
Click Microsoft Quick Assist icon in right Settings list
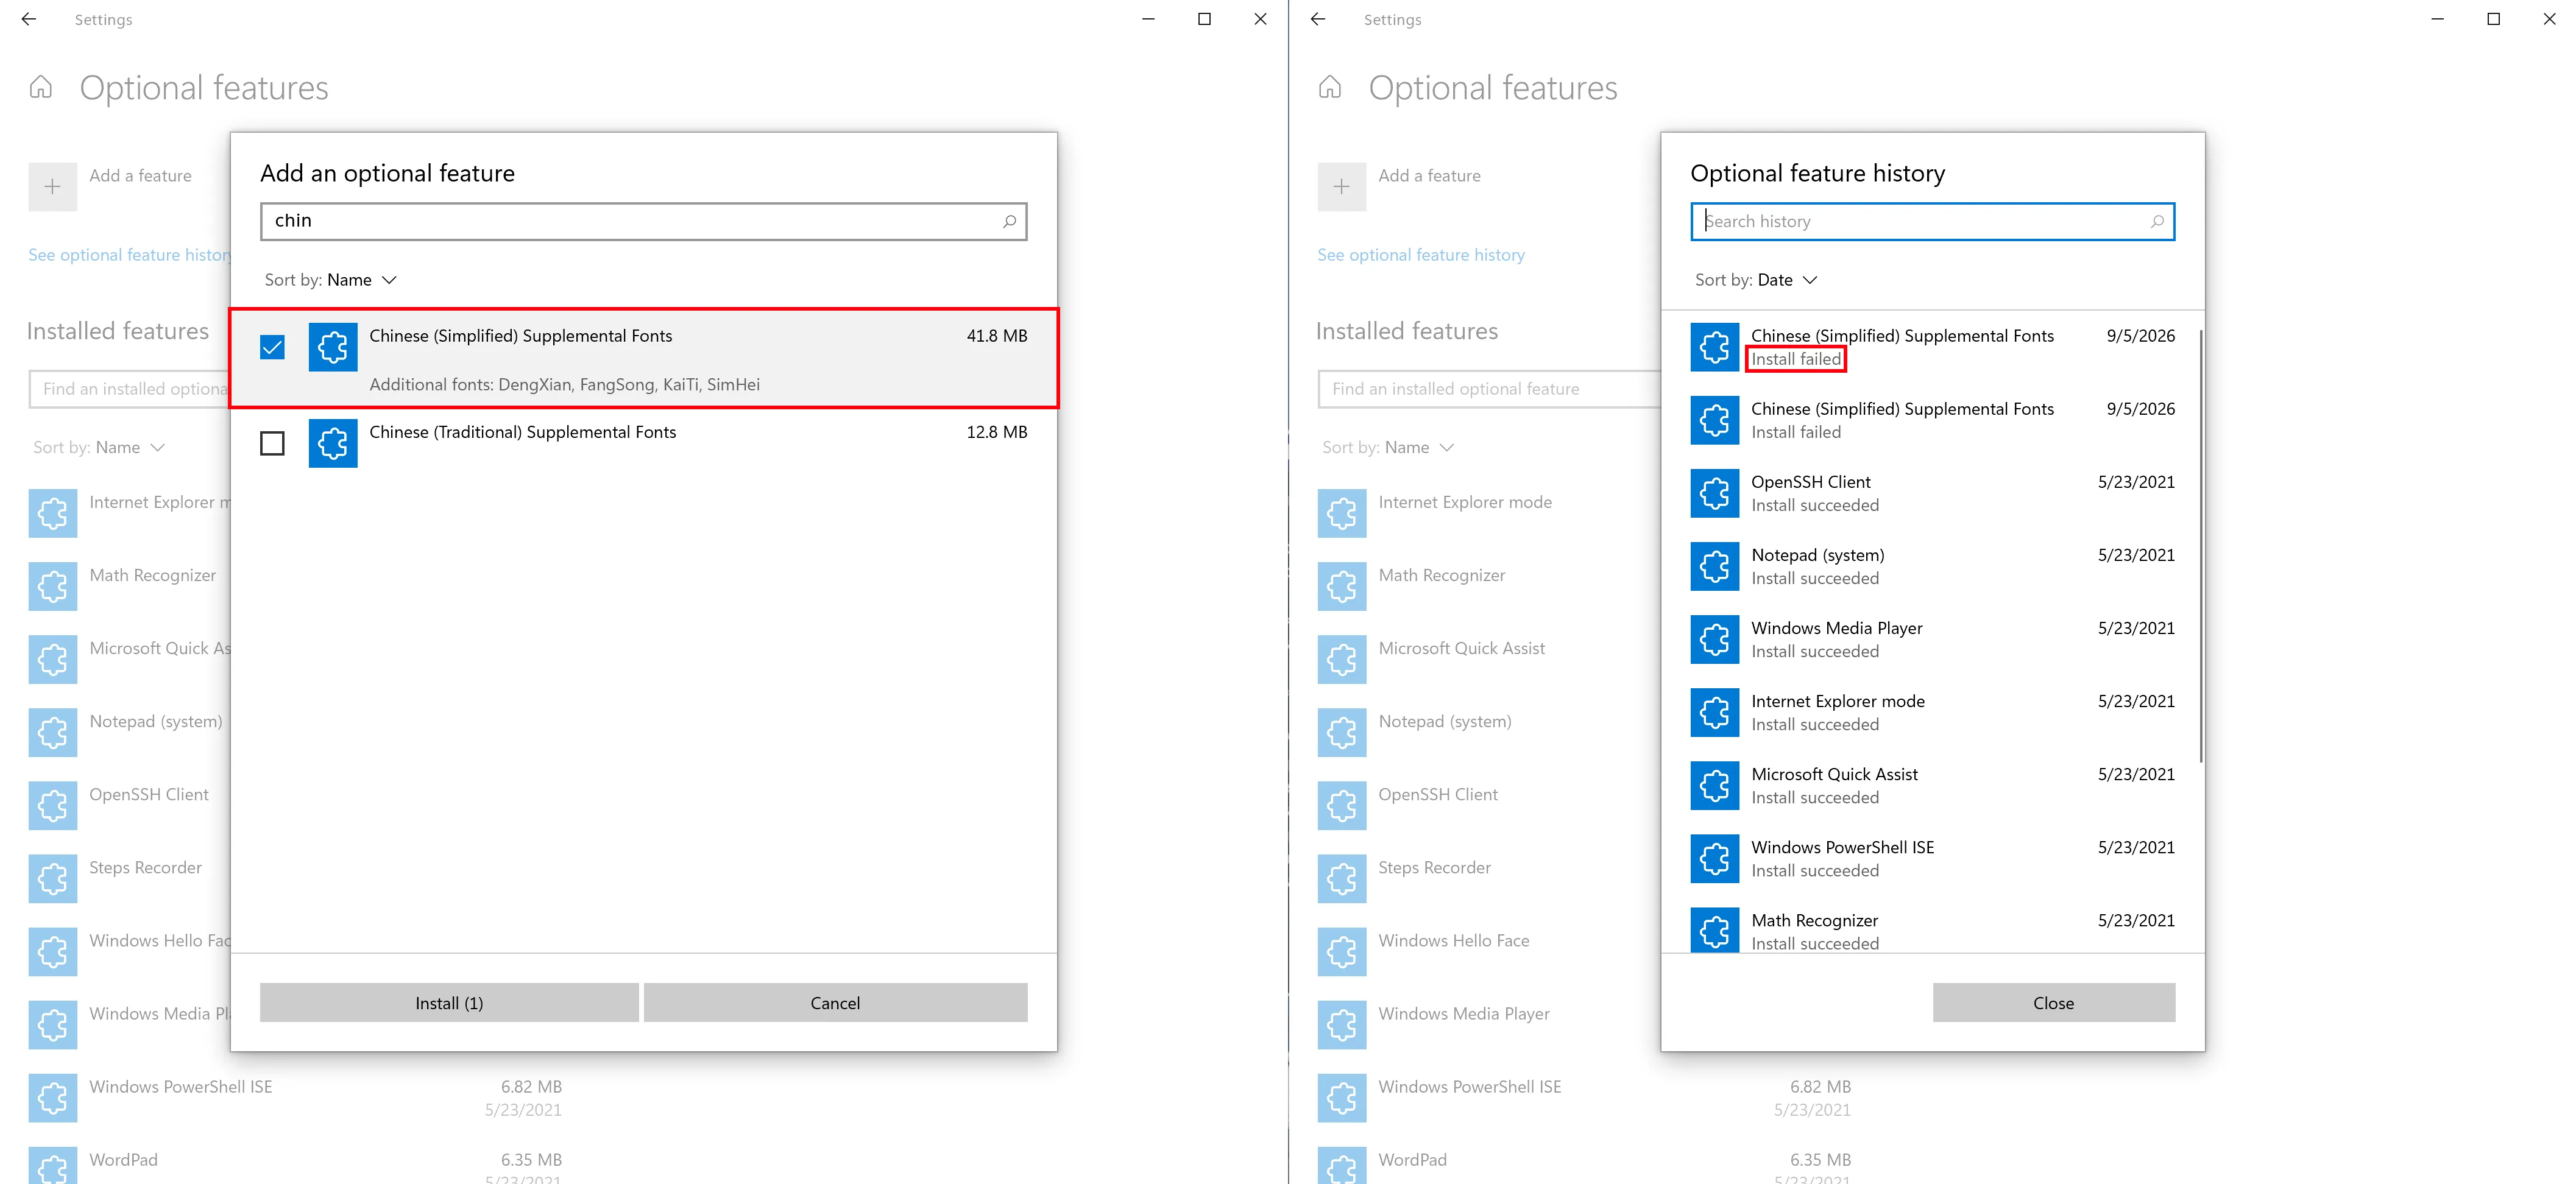tap(1342, 659)
